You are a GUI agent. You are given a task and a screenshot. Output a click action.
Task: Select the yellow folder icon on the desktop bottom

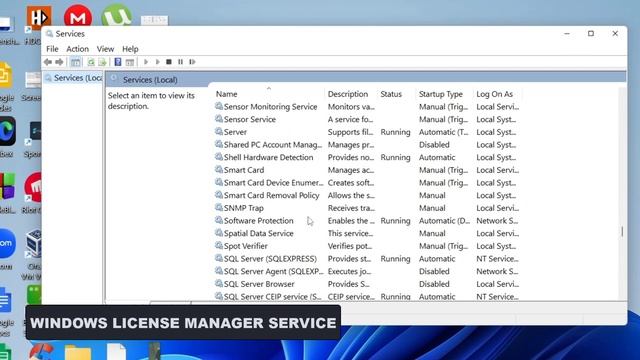(78, 352)
